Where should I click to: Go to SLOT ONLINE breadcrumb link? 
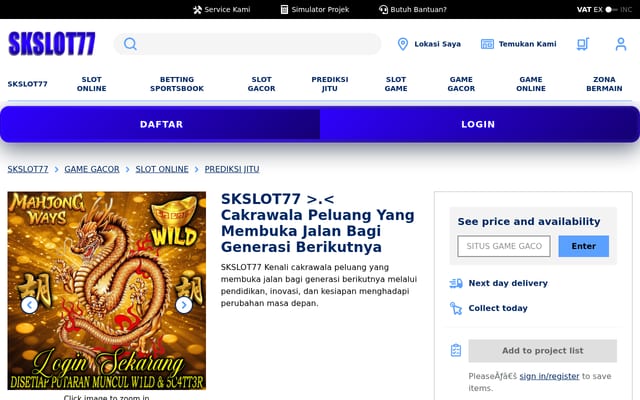[162, 169]
